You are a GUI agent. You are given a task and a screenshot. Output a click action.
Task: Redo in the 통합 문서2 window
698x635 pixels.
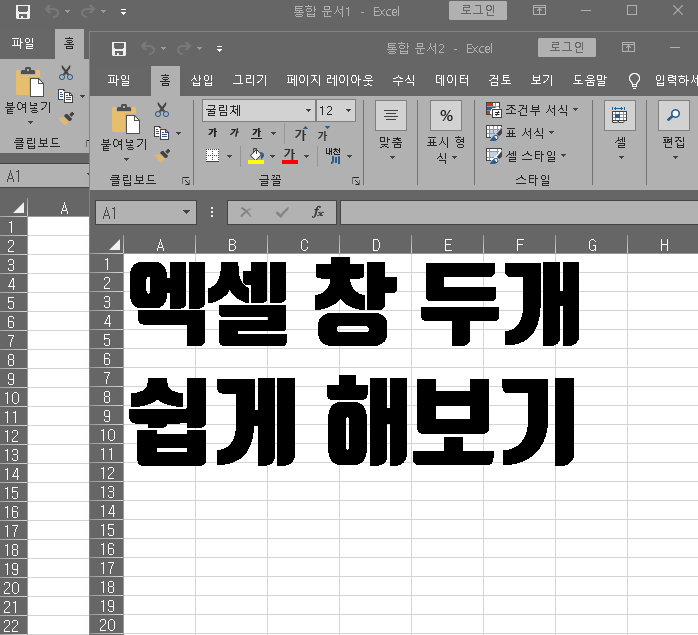click(184, 48)
